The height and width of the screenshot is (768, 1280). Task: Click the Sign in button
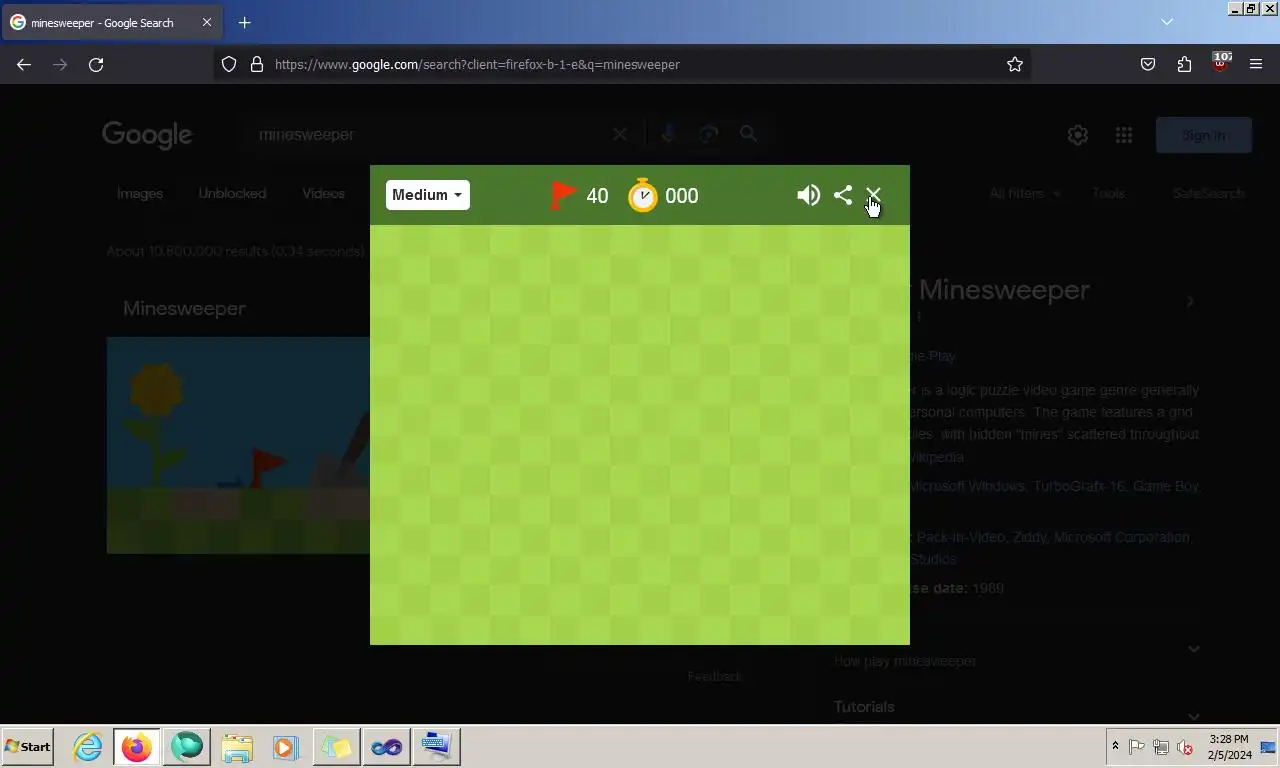[x=1203, y=135]
